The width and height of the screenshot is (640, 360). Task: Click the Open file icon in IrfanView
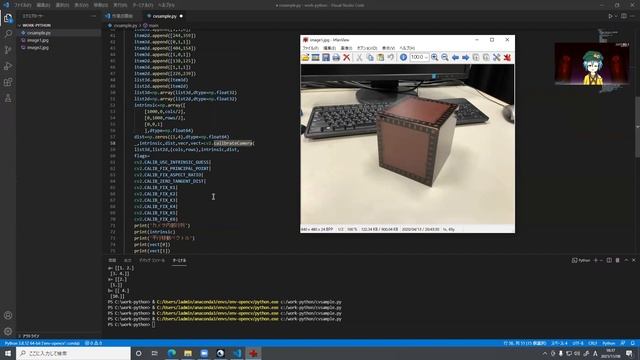[x=305, y=58]
